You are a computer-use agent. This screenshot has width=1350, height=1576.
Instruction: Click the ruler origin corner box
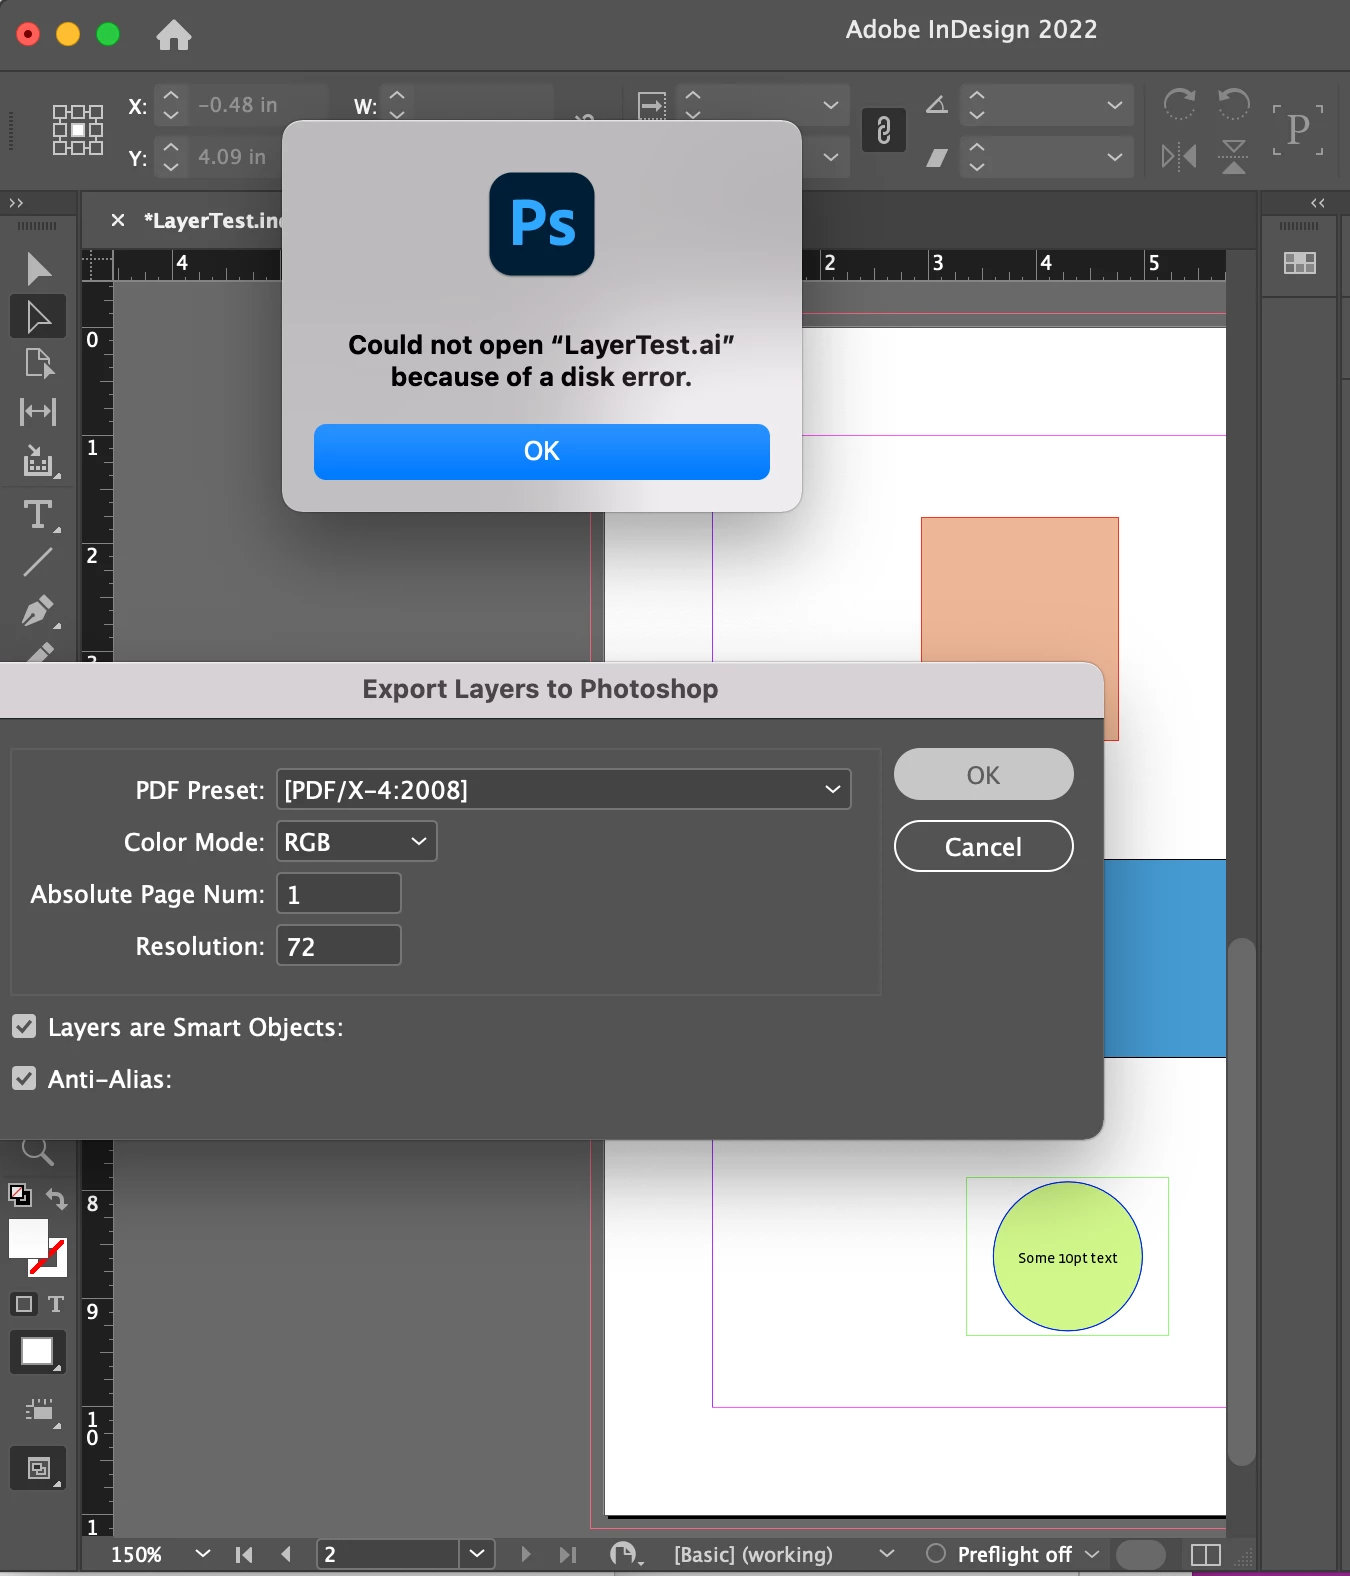pos(97,265)
